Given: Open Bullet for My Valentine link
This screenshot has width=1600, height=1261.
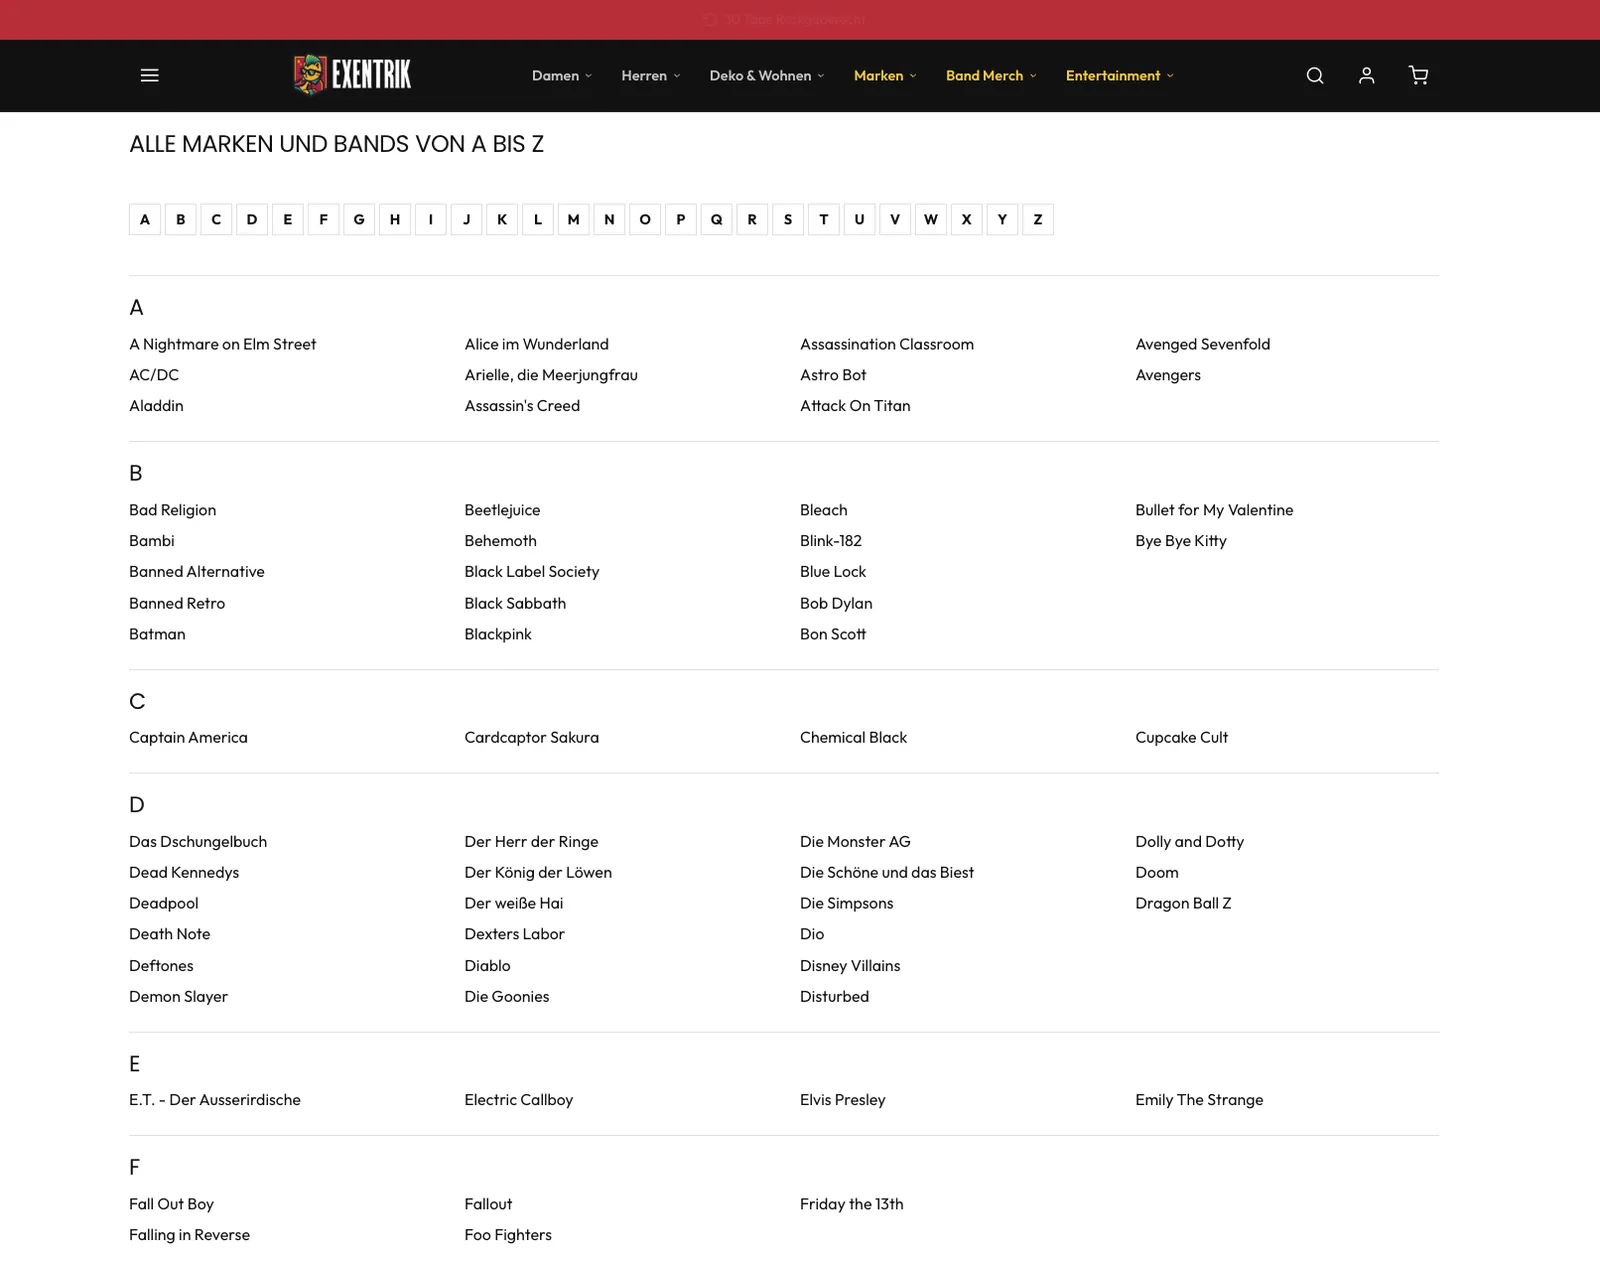Looking at the screenshot, I should click(x=1214, y=510).
